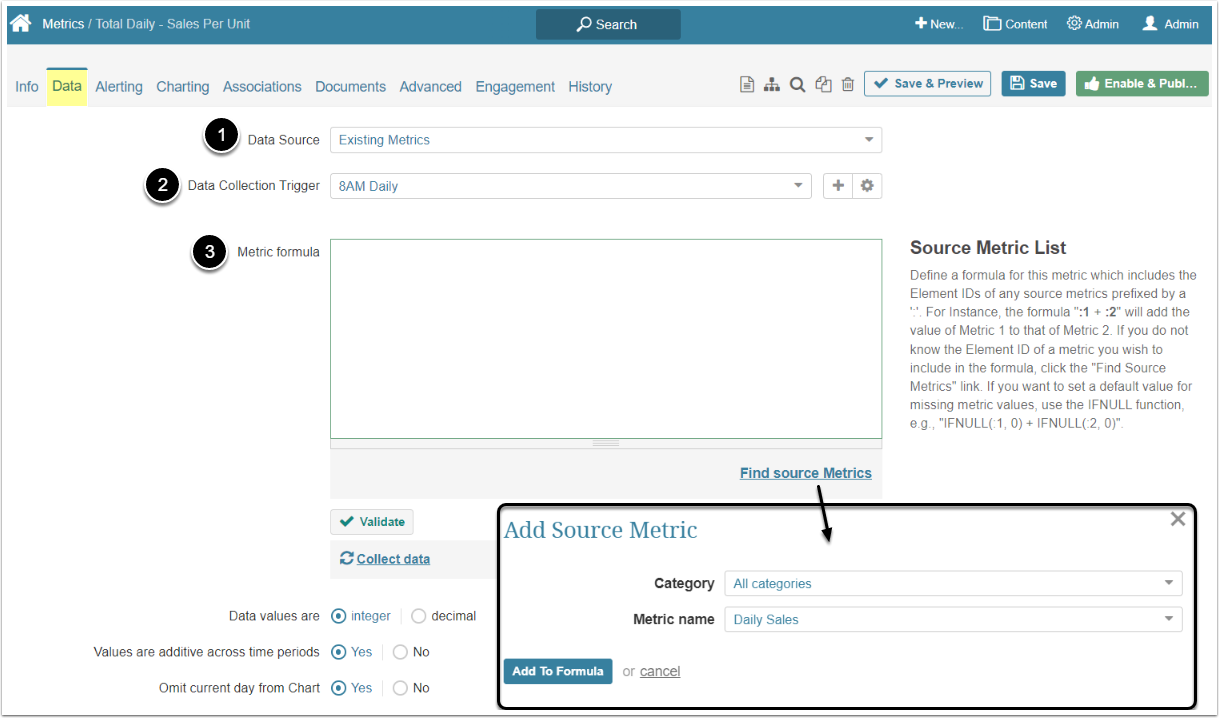The width and height of the screenshot is (1219, 718).
Task: Click the magnifier icon in toolbar
Action: (797, 85)
